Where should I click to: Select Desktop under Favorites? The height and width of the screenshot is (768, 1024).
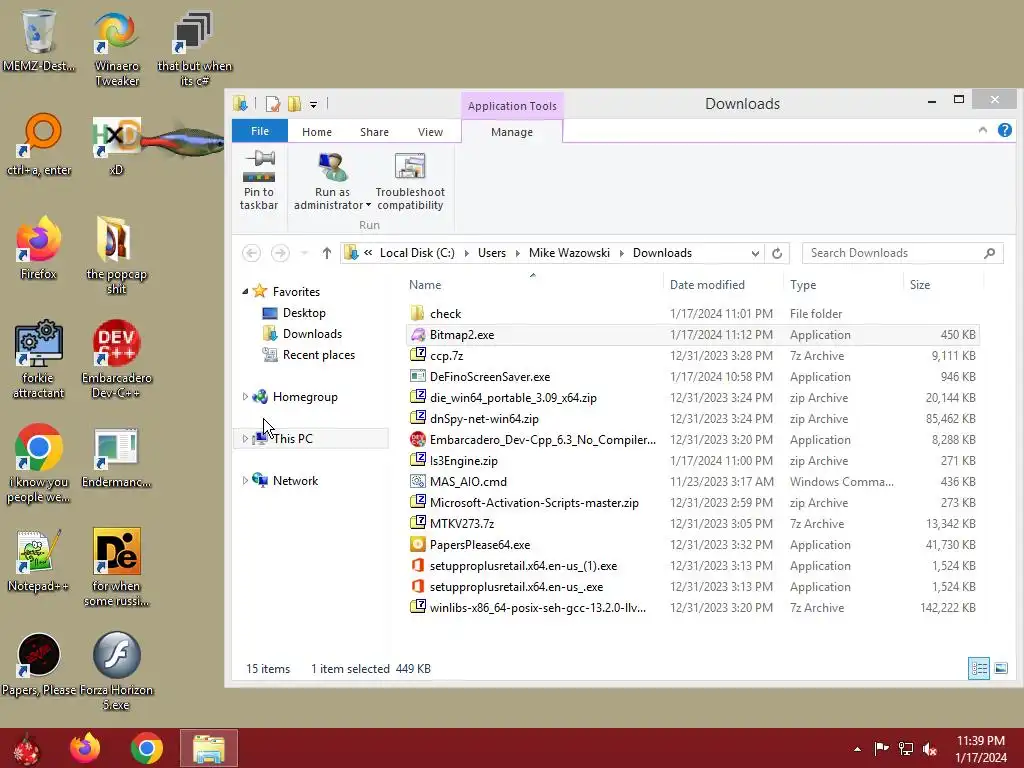pos(304,313)
